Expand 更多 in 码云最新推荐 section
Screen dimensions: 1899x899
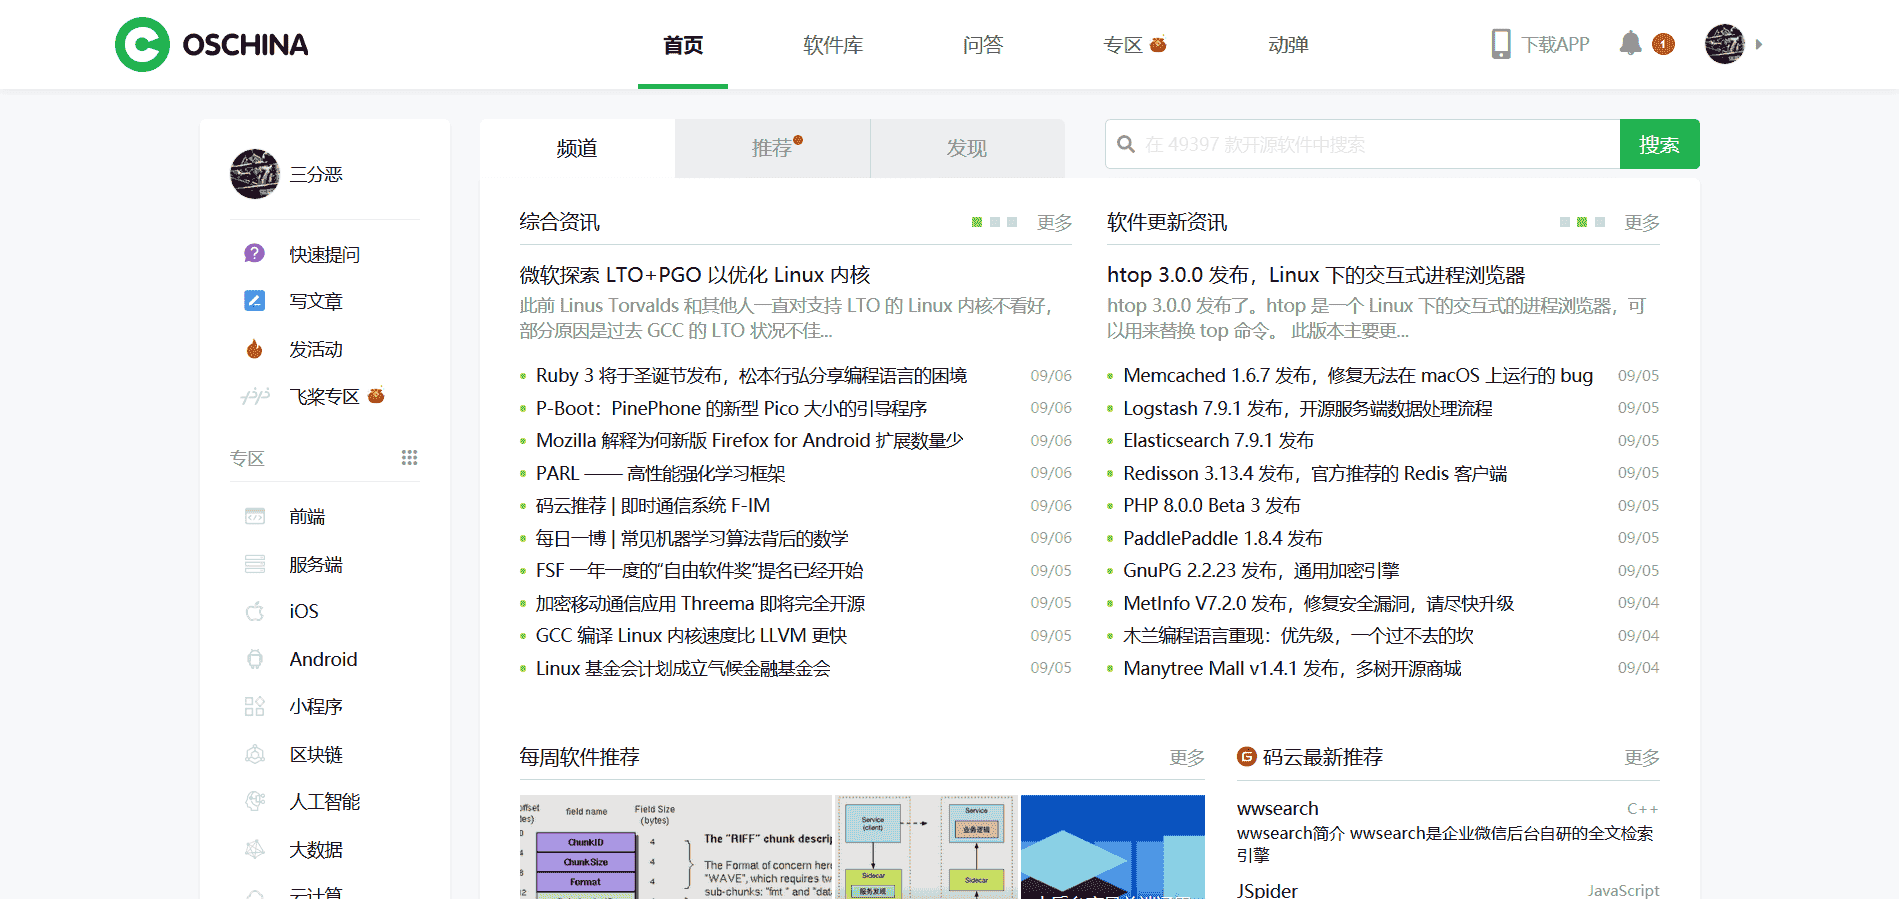tap(1641, 758)
